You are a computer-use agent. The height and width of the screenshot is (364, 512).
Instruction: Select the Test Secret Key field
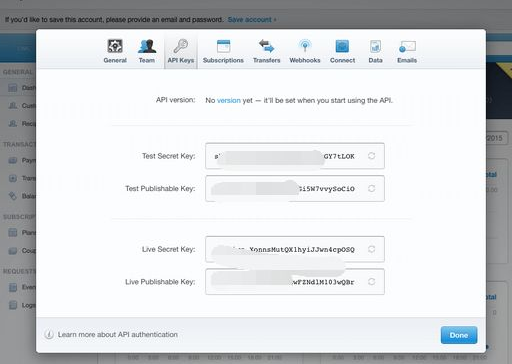point(295,156)
